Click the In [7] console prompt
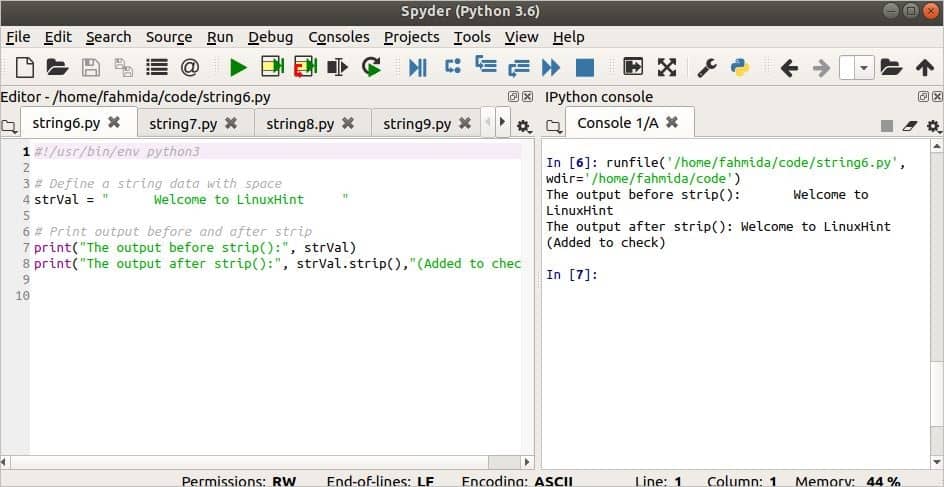 pyautogui.click(x=572, y=275)
